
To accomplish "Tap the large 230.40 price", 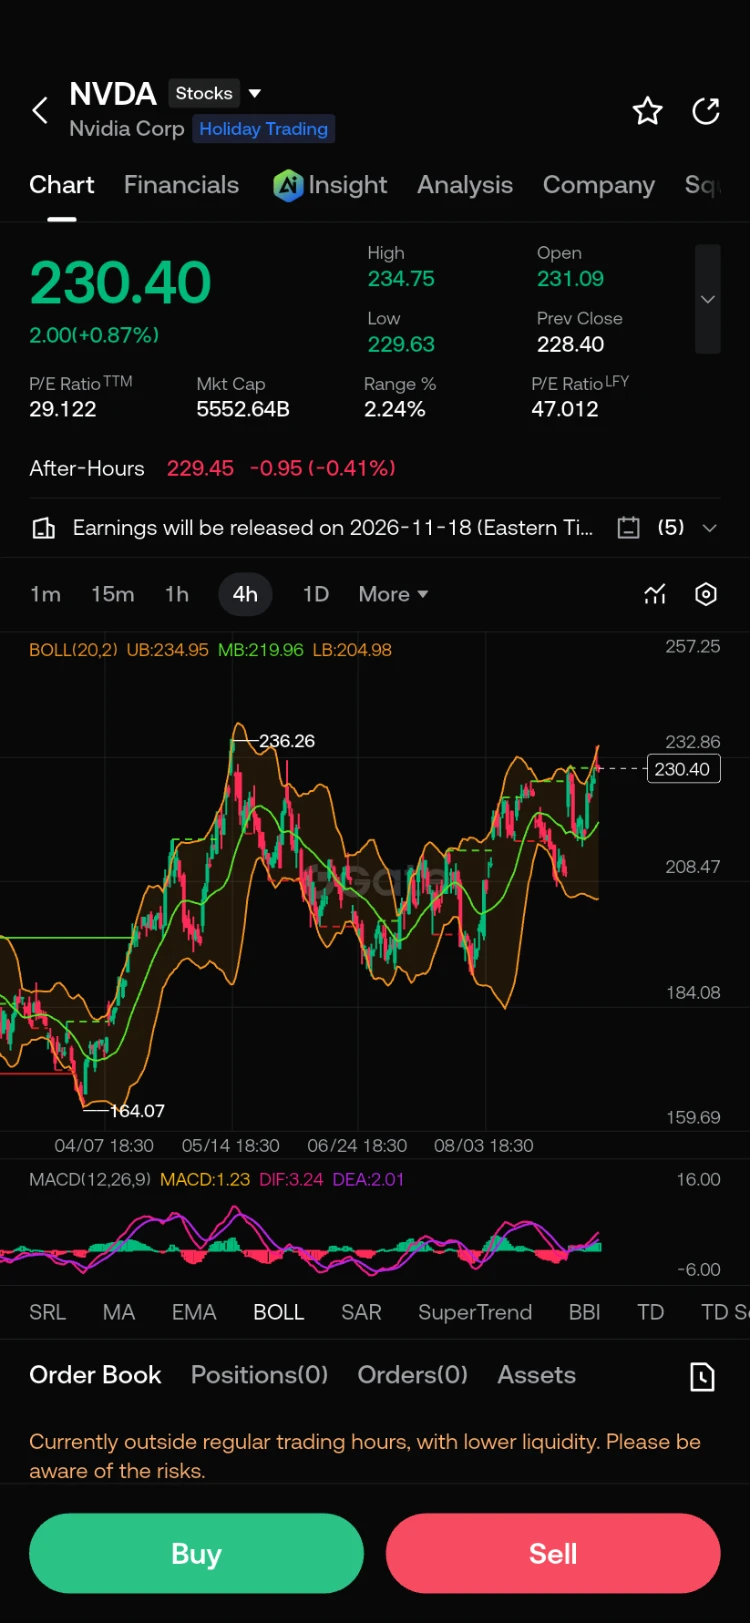I will (x=120, y=283).
